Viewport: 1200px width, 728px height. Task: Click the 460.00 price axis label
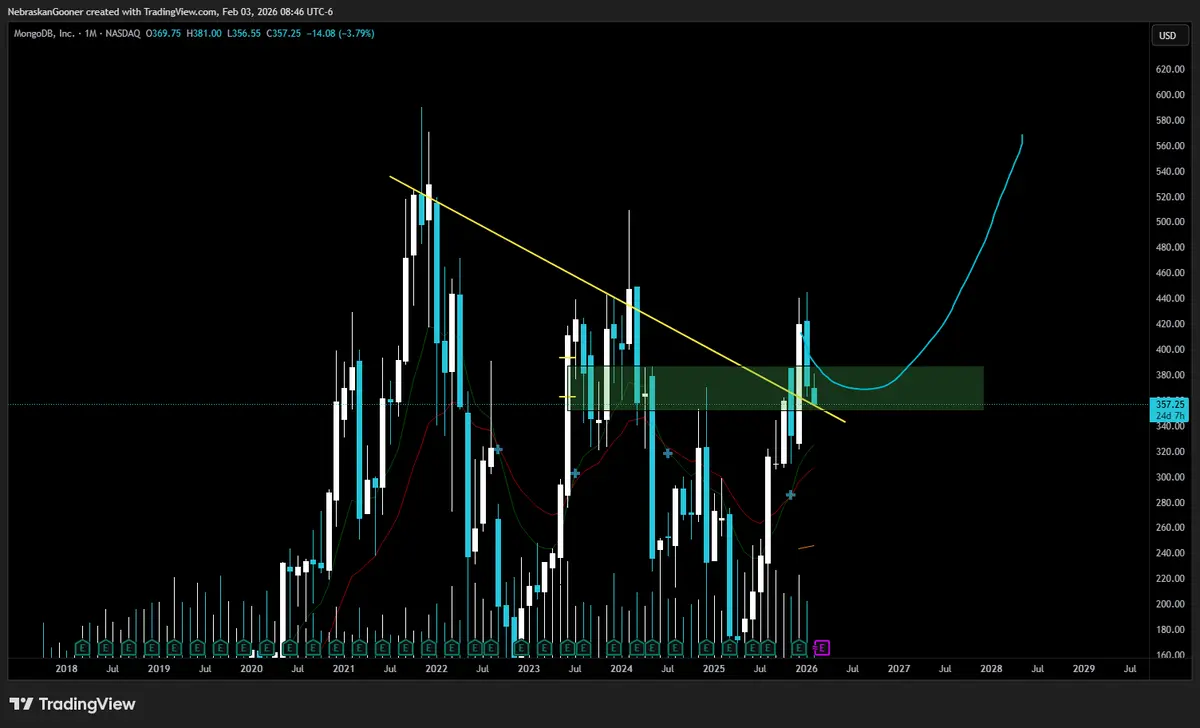click(1170, 273)
